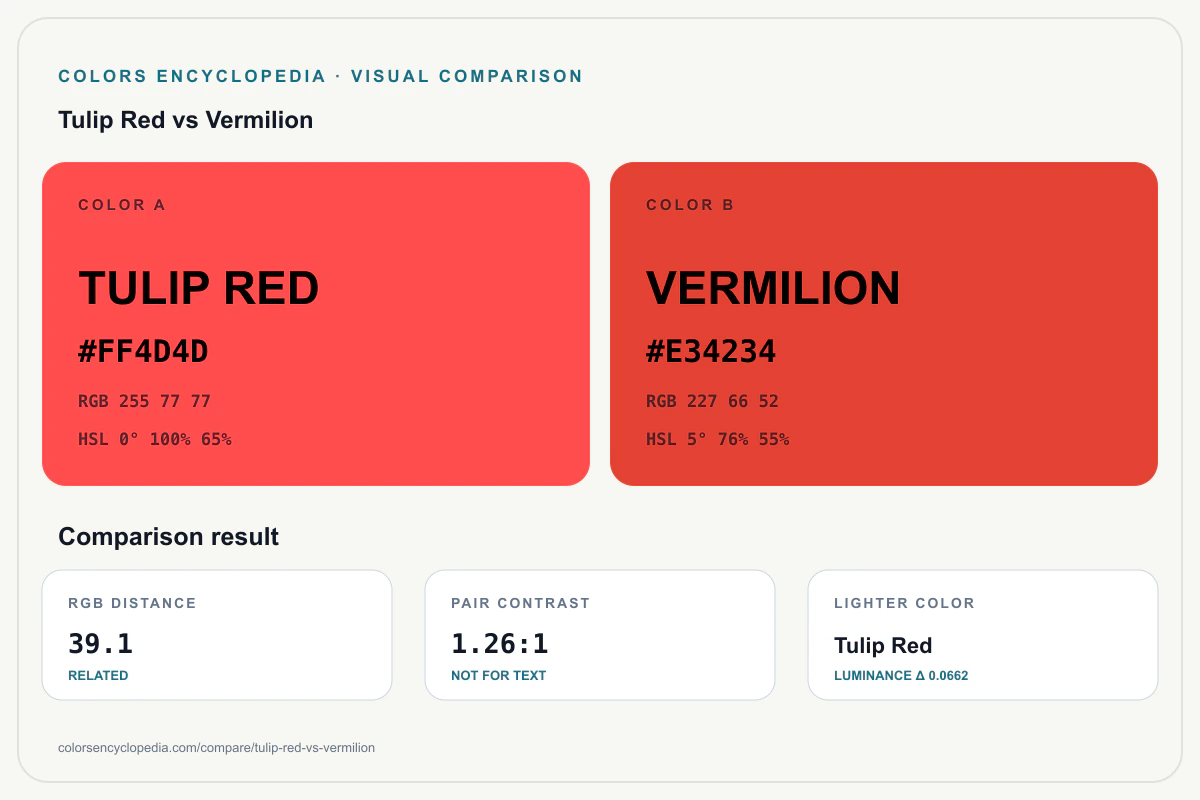The width and height of the screenshot is (1200, 800).
Task: Open the Lighter Color result card
Action: coord(983,635)
